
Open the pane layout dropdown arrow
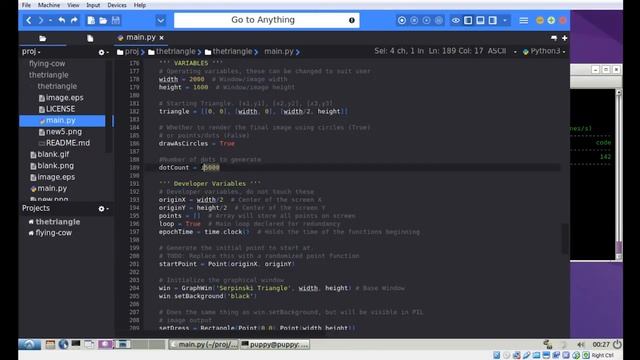505,20
